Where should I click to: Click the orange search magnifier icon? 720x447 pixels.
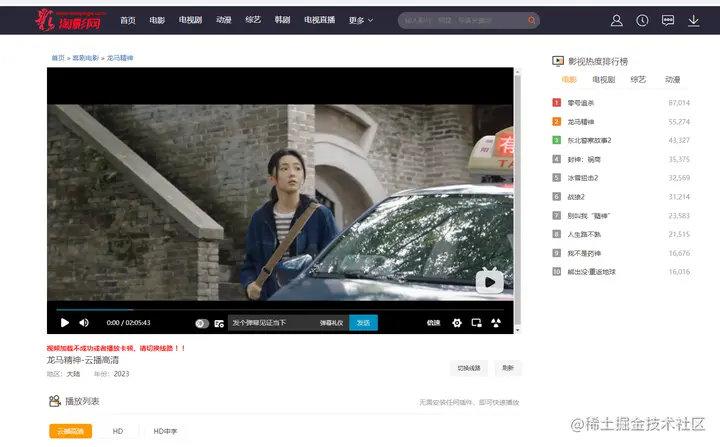(x=531, y=20)
